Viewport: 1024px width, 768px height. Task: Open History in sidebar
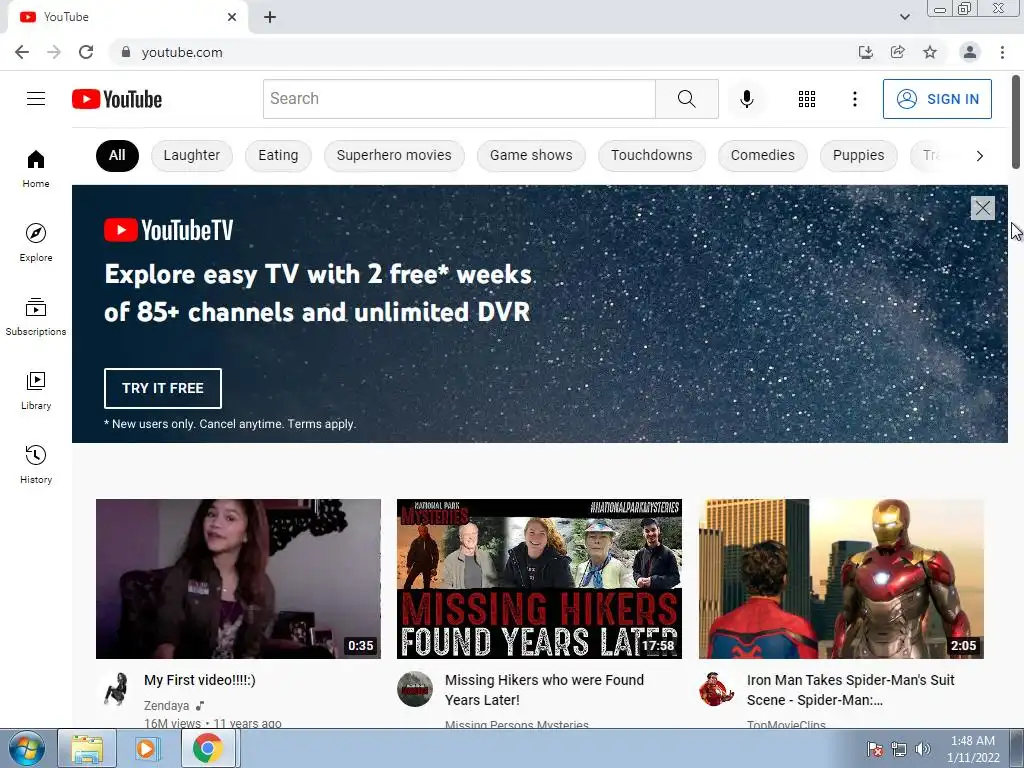coord(36,464)
